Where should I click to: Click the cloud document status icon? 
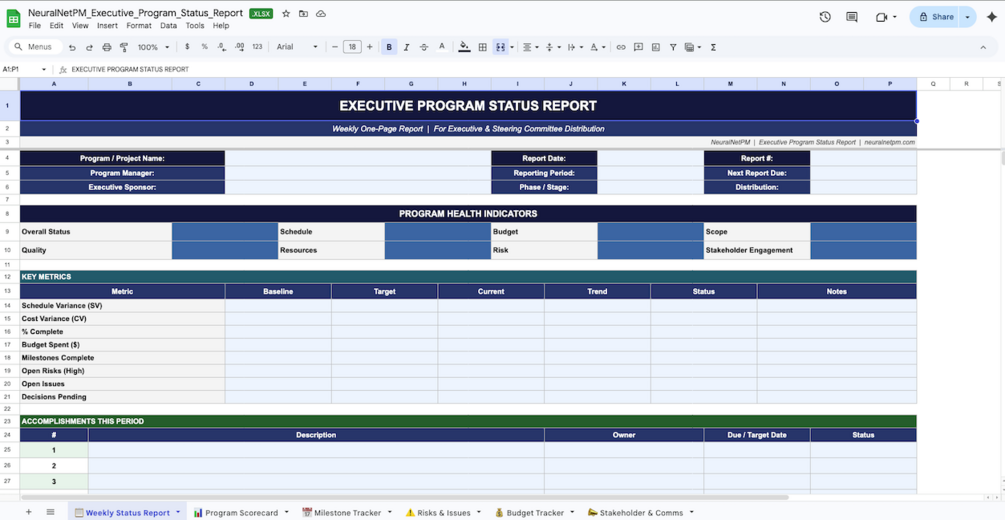coord(321,13)
